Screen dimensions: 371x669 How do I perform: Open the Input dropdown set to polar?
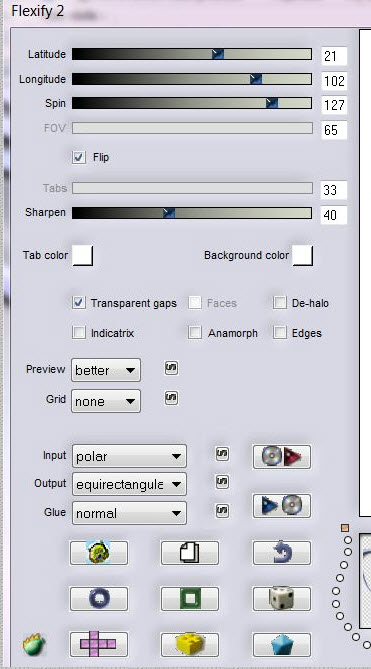pos(129,456)
